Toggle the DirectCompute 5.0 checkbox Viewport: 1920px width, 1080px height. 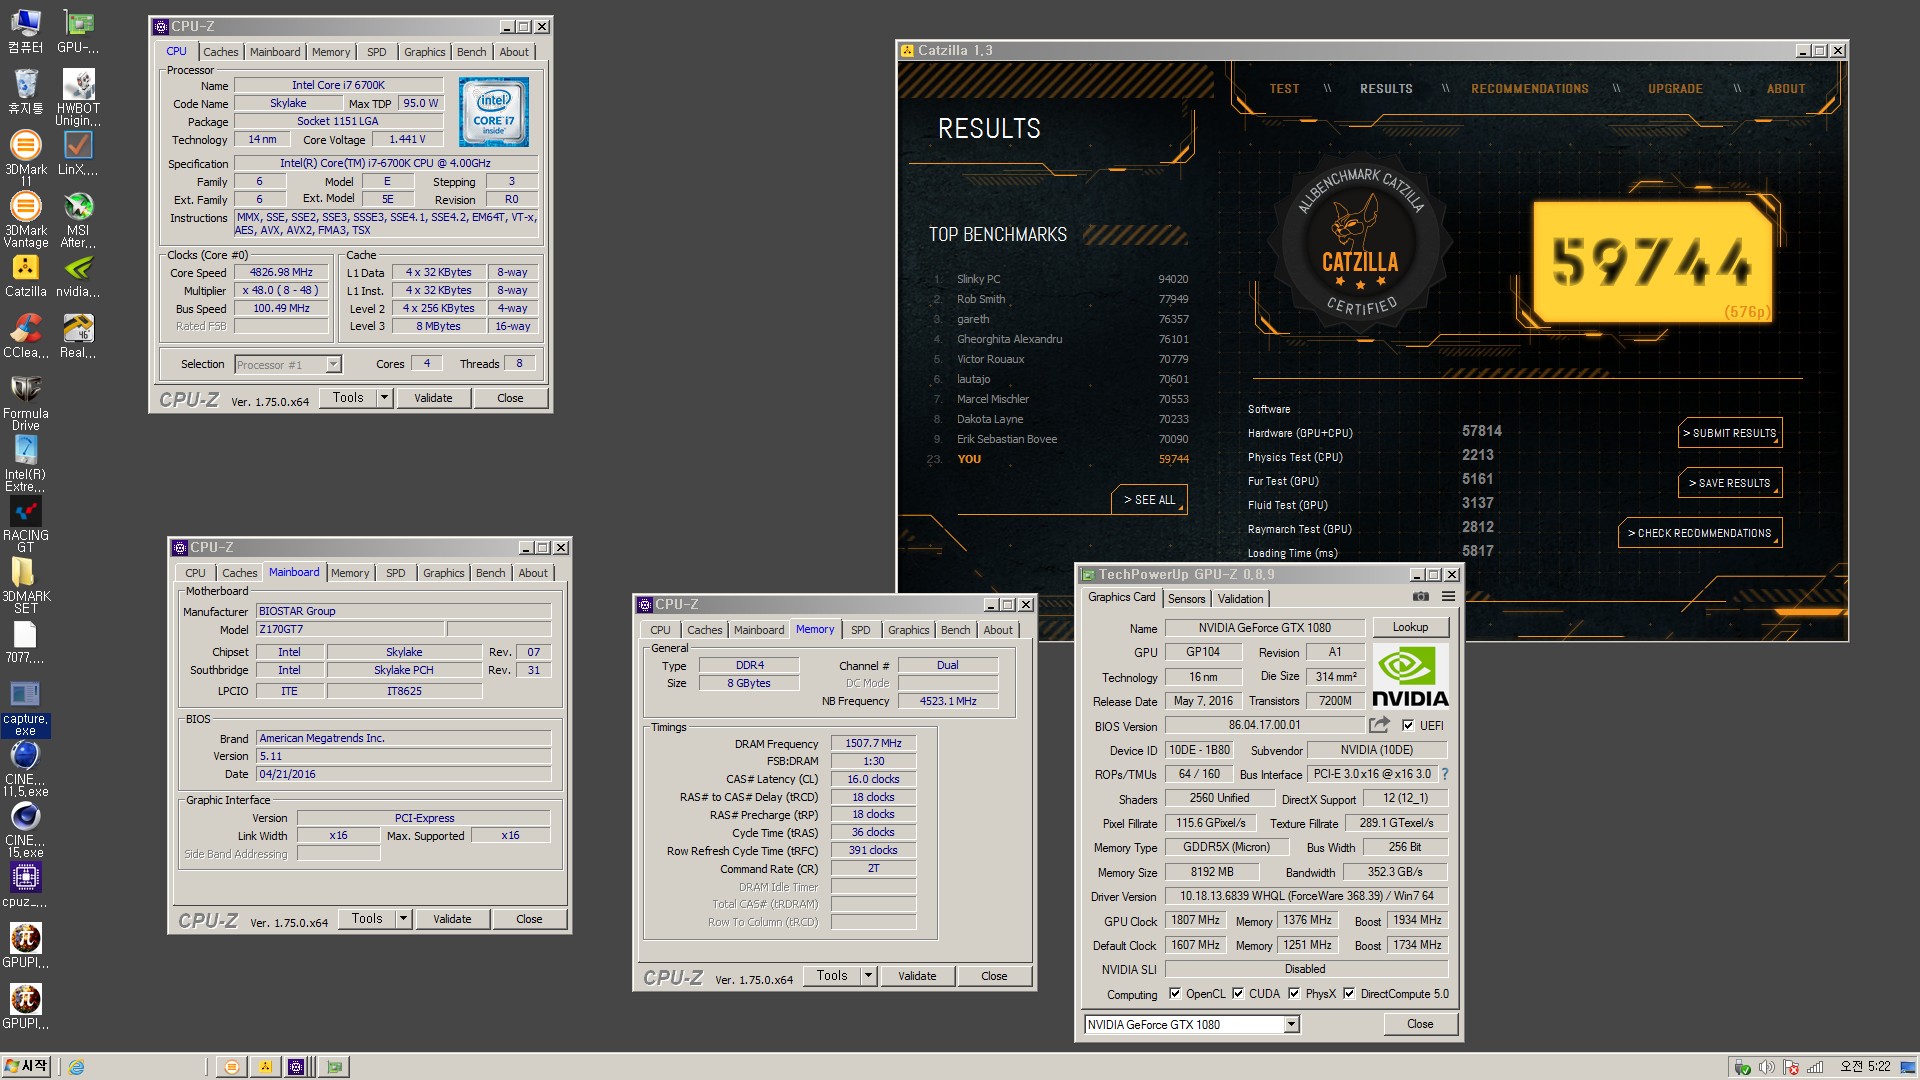(1349, 993)
